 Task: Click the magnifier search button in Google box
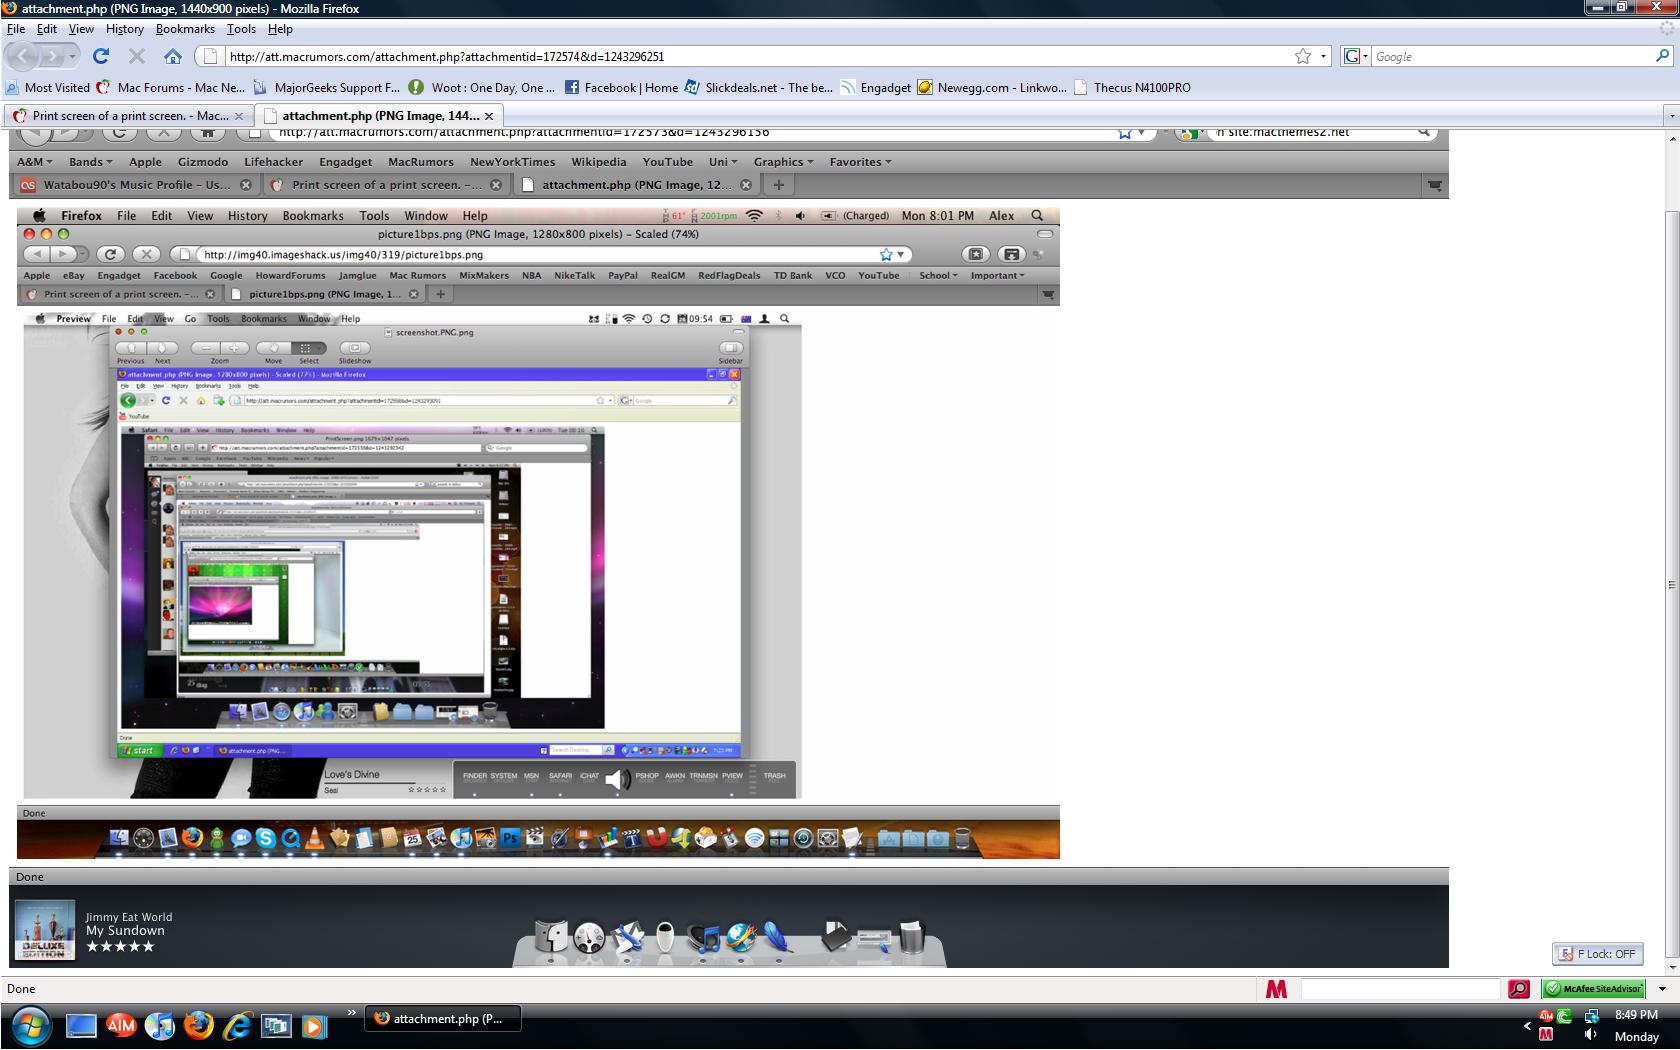click(x=1662, y=56)
